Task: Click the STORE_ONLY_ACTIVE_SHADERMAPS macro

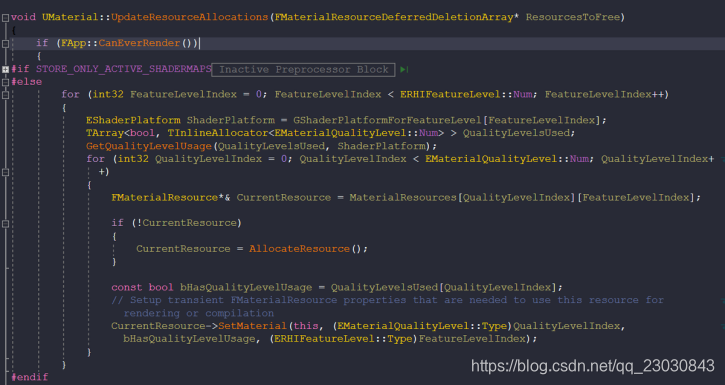Action: tap(123, 69)
